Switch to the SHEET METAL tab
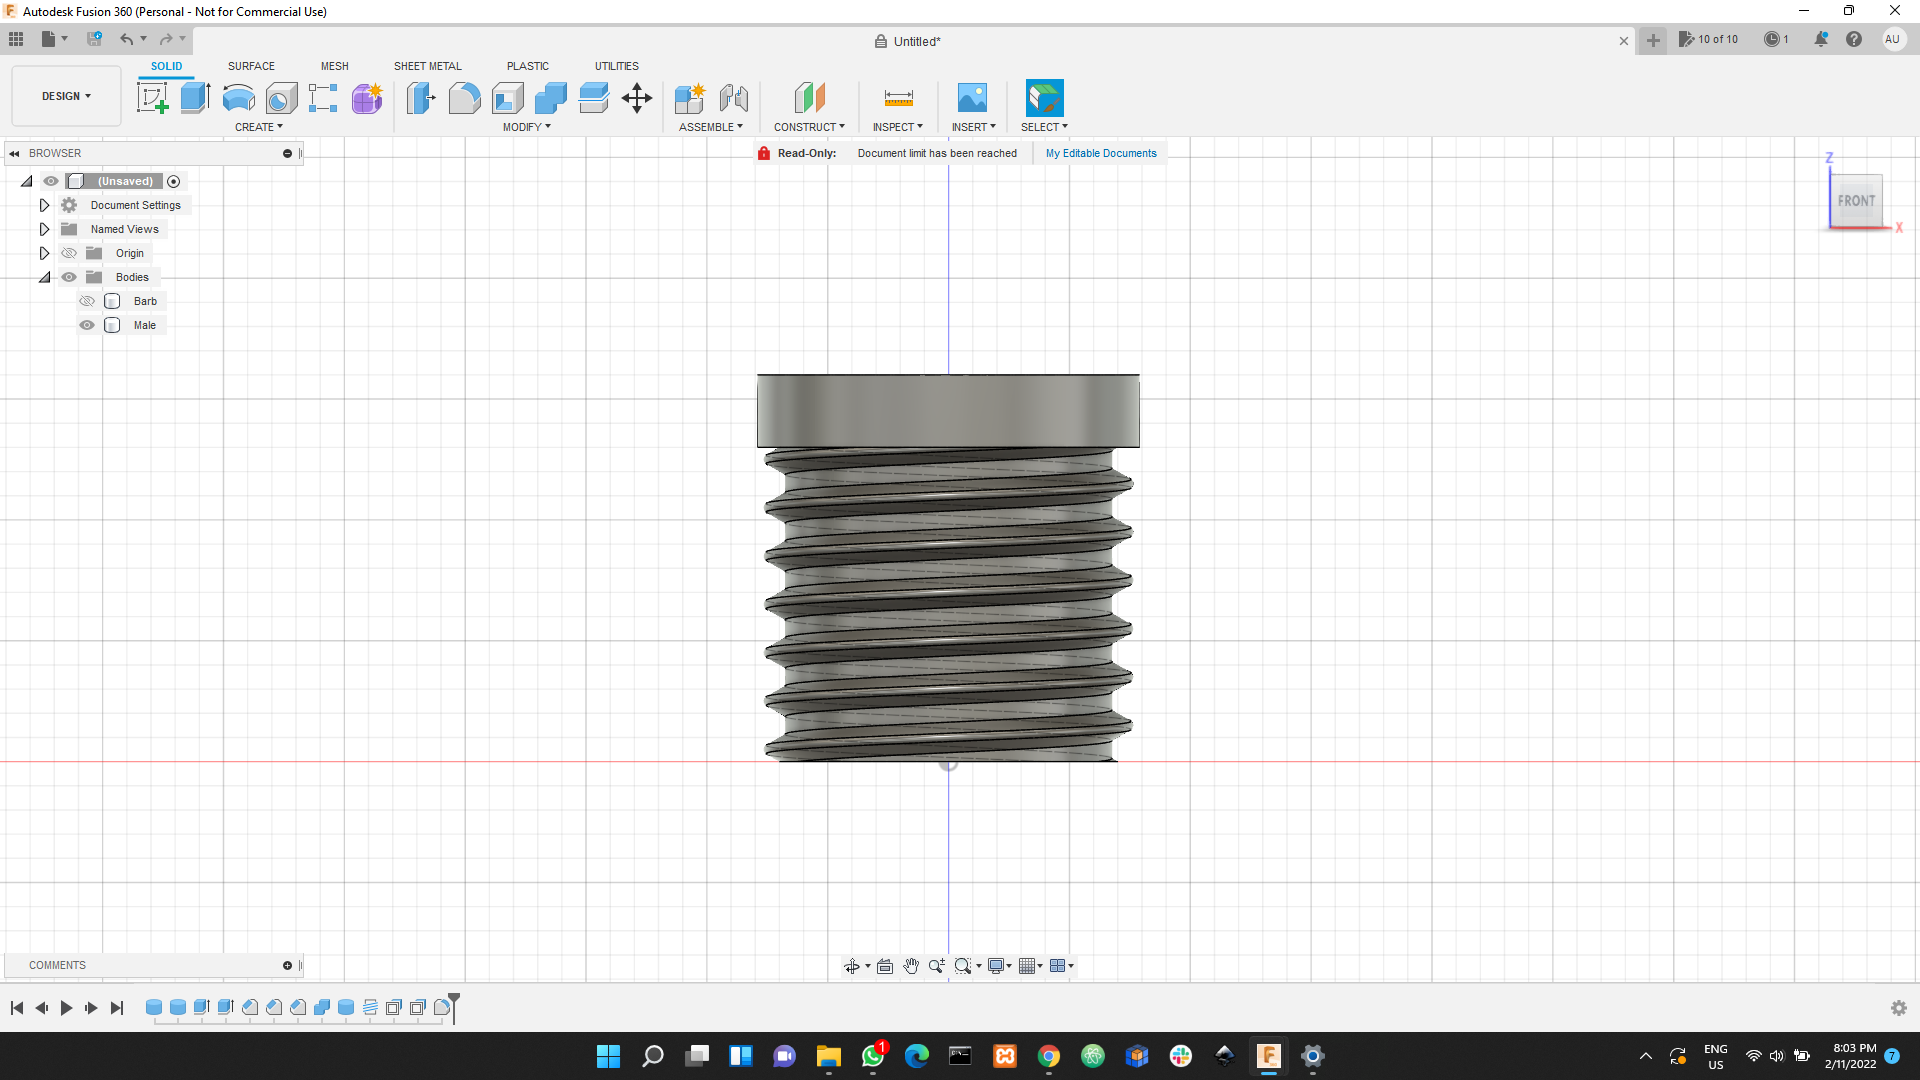This screenshot has height=1080, width=1920. [x=427, y=66]
